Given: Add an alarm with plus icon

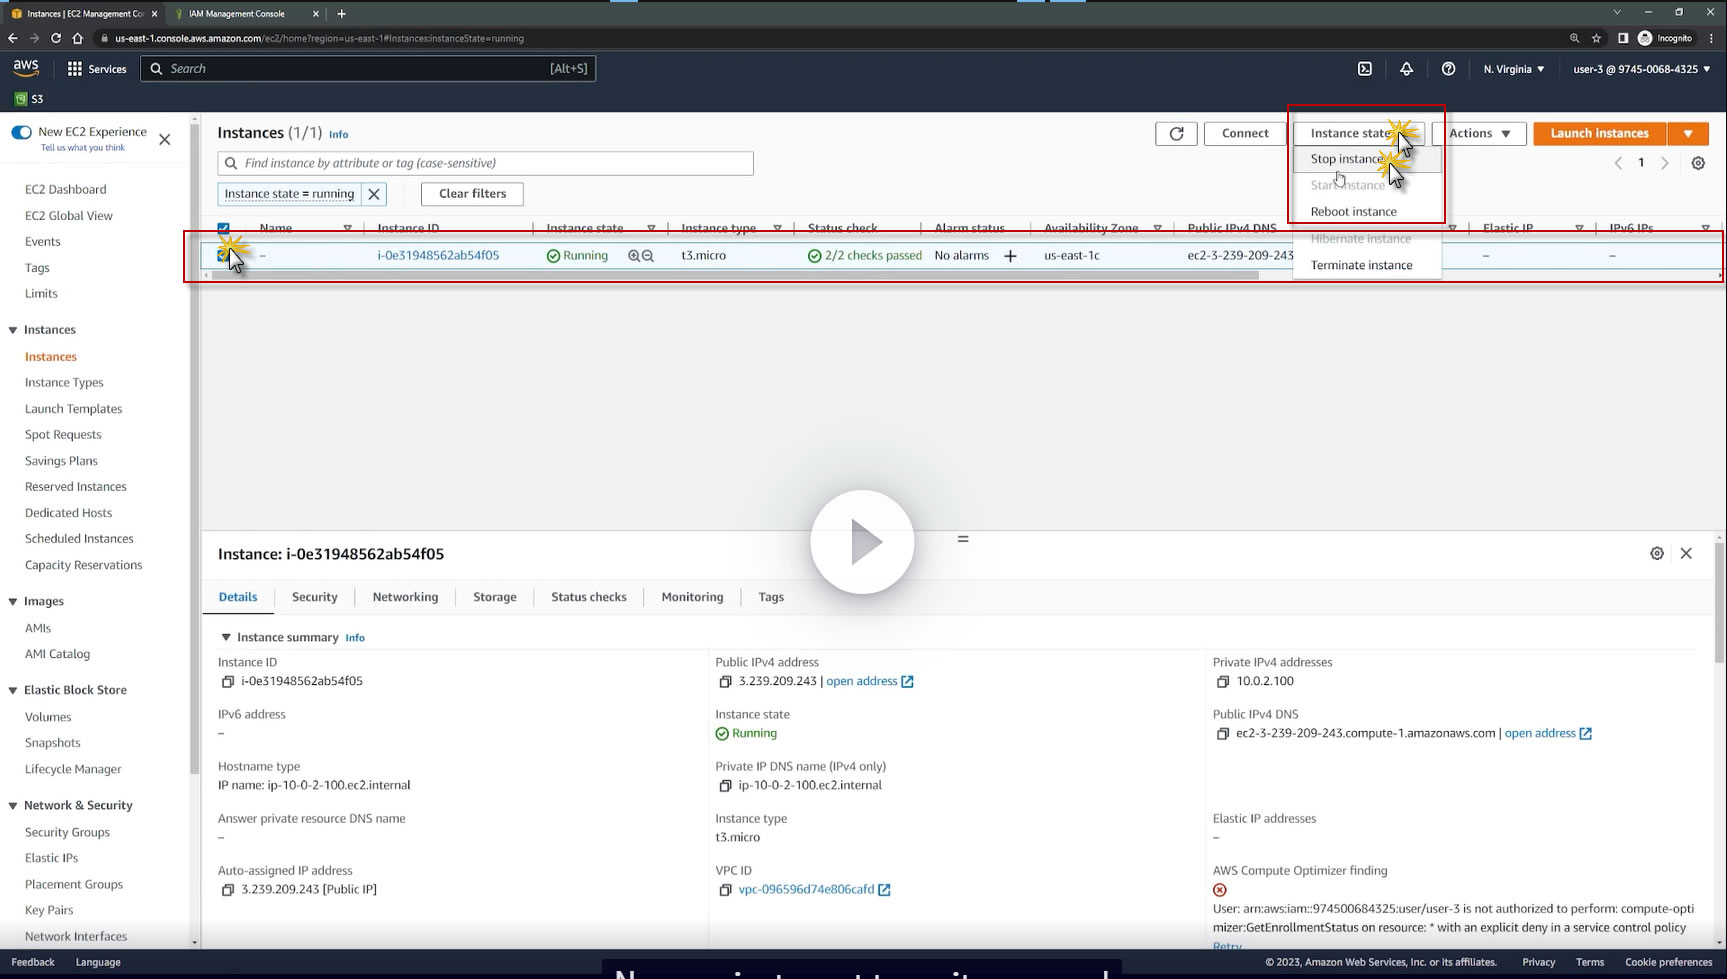Looking at the screenshot, I should (1010, 256).
